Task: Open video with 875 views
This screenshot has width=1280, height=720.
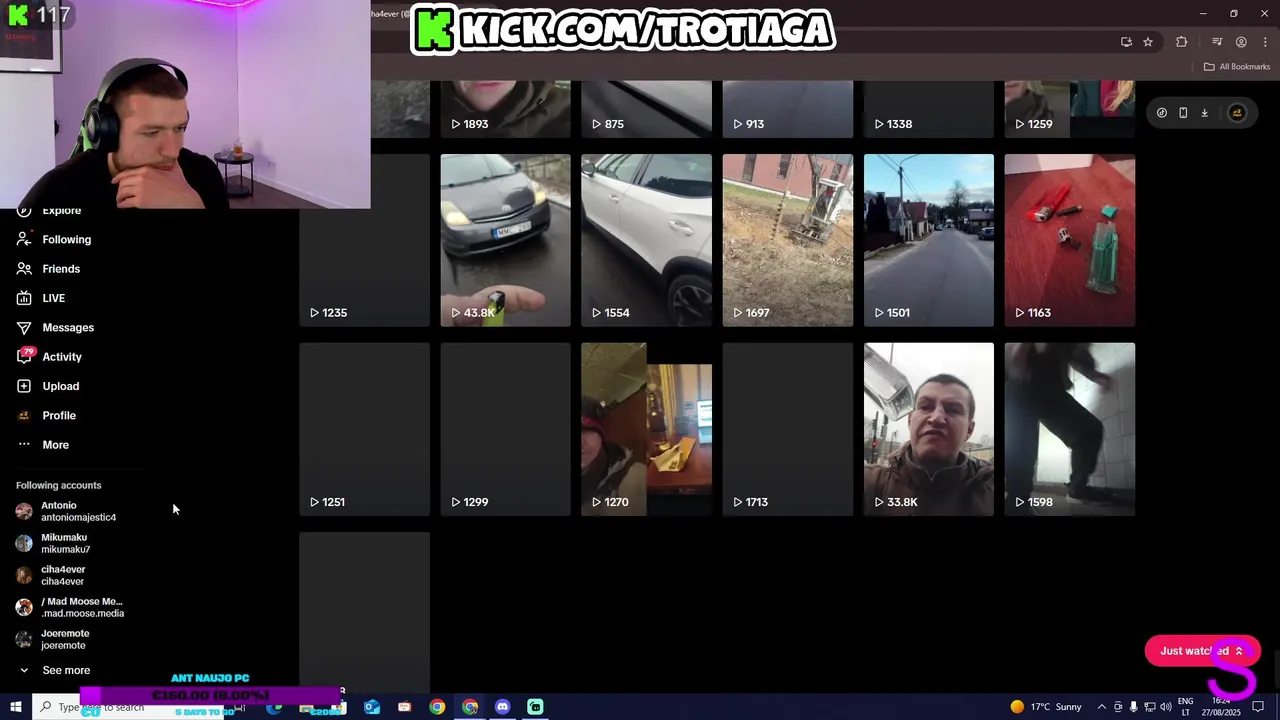Action: (646, 109)
